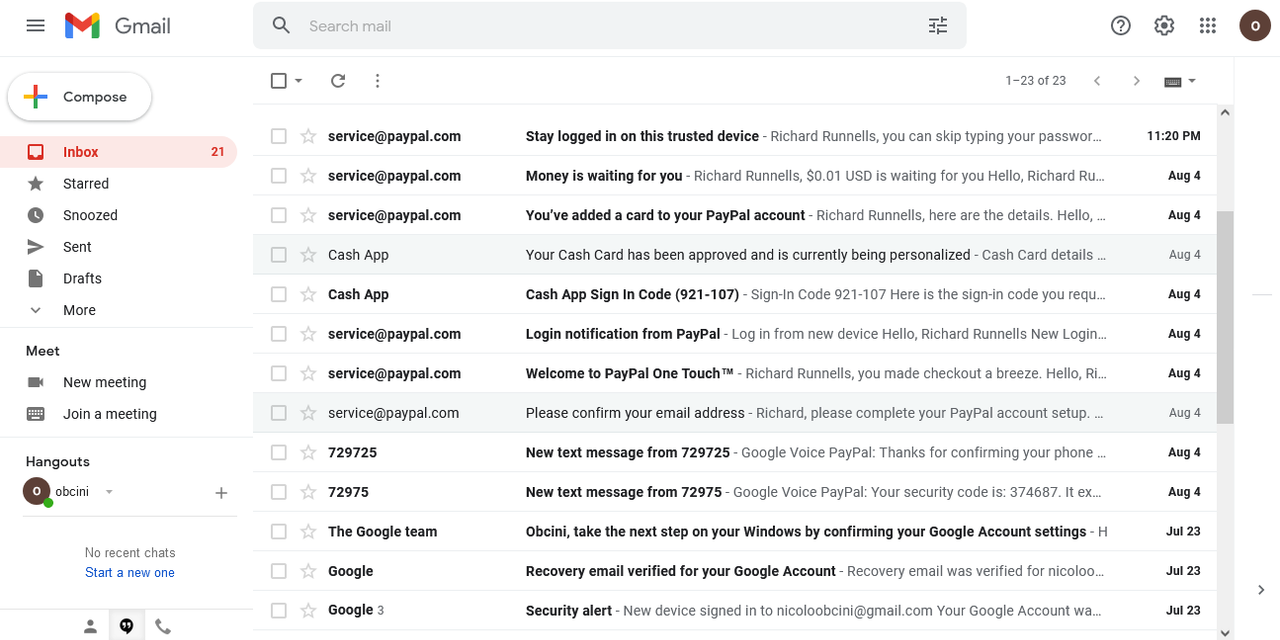Select the 'Your Cash Card has been approved' email checkbox
Screen dimensions: 1280x640
tap(279, 255)
